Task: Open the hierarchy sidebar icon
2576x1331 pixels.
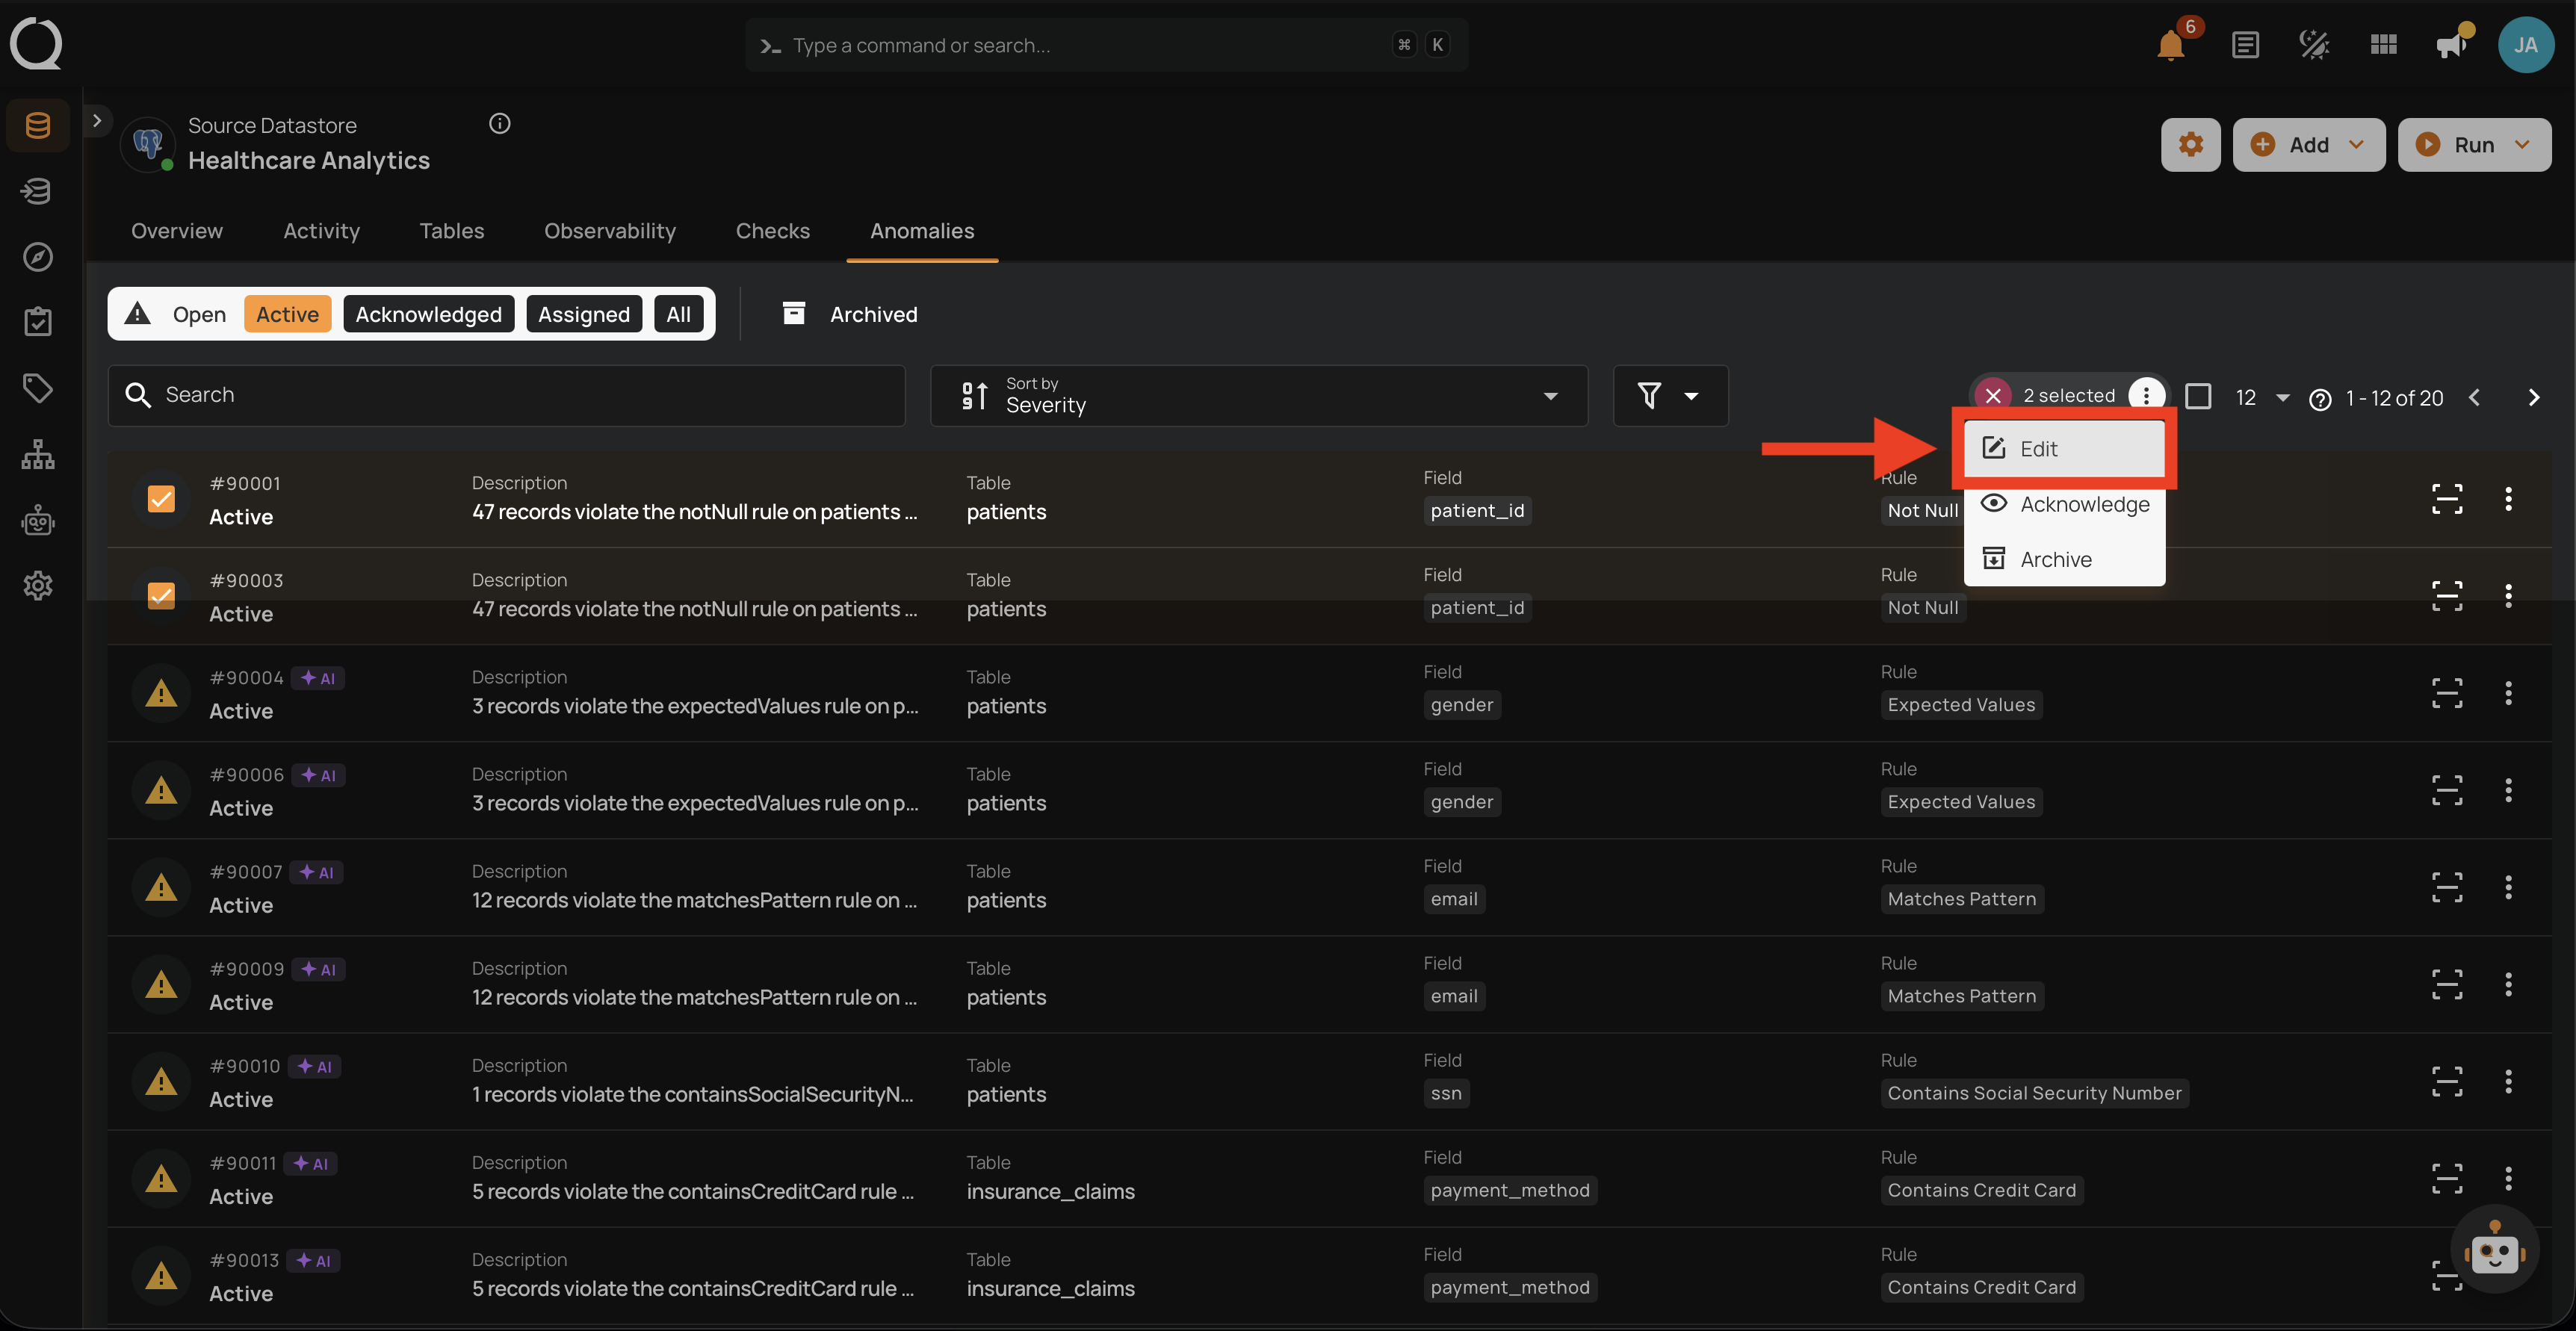Action: [x=38, y=454]
